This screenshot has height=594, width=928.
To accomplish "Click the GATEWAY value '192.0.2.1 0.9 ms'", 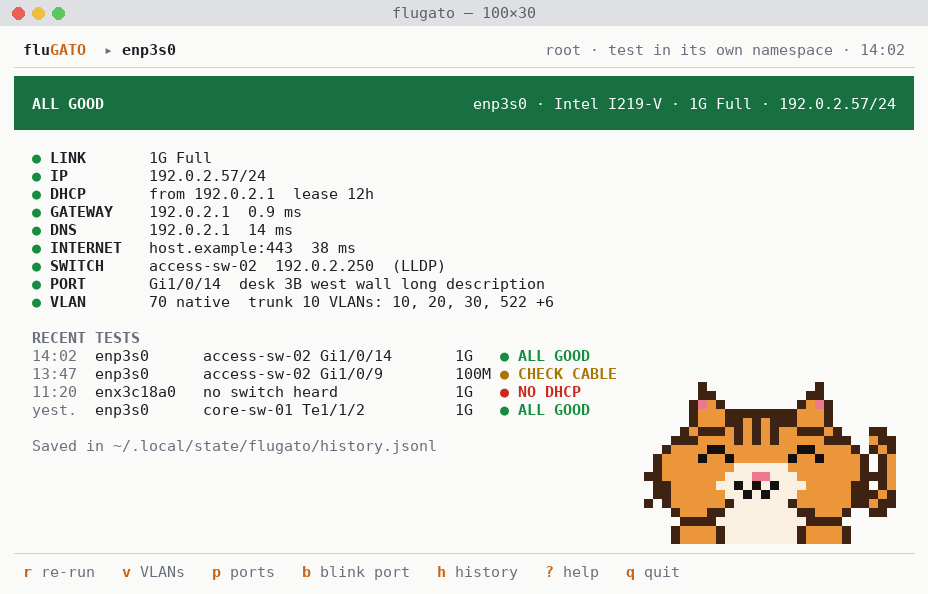I will (x=225, y=212).
